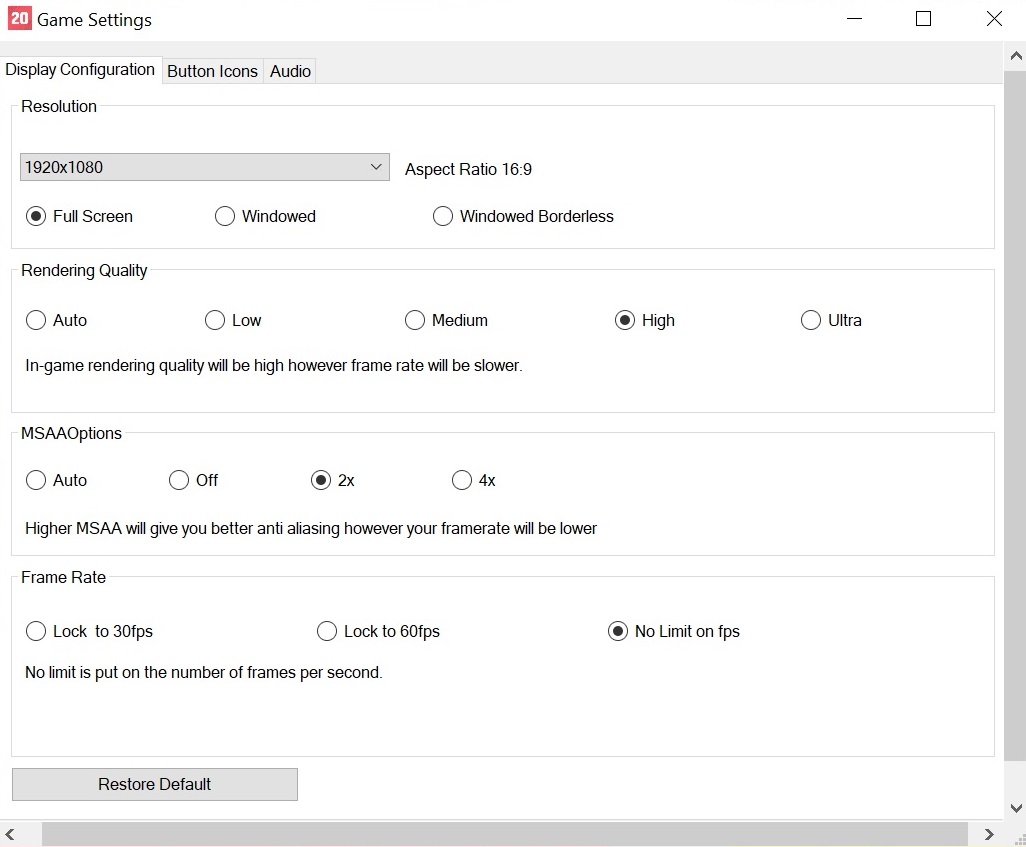Select the Windowed display mode

tap(225, 216)
